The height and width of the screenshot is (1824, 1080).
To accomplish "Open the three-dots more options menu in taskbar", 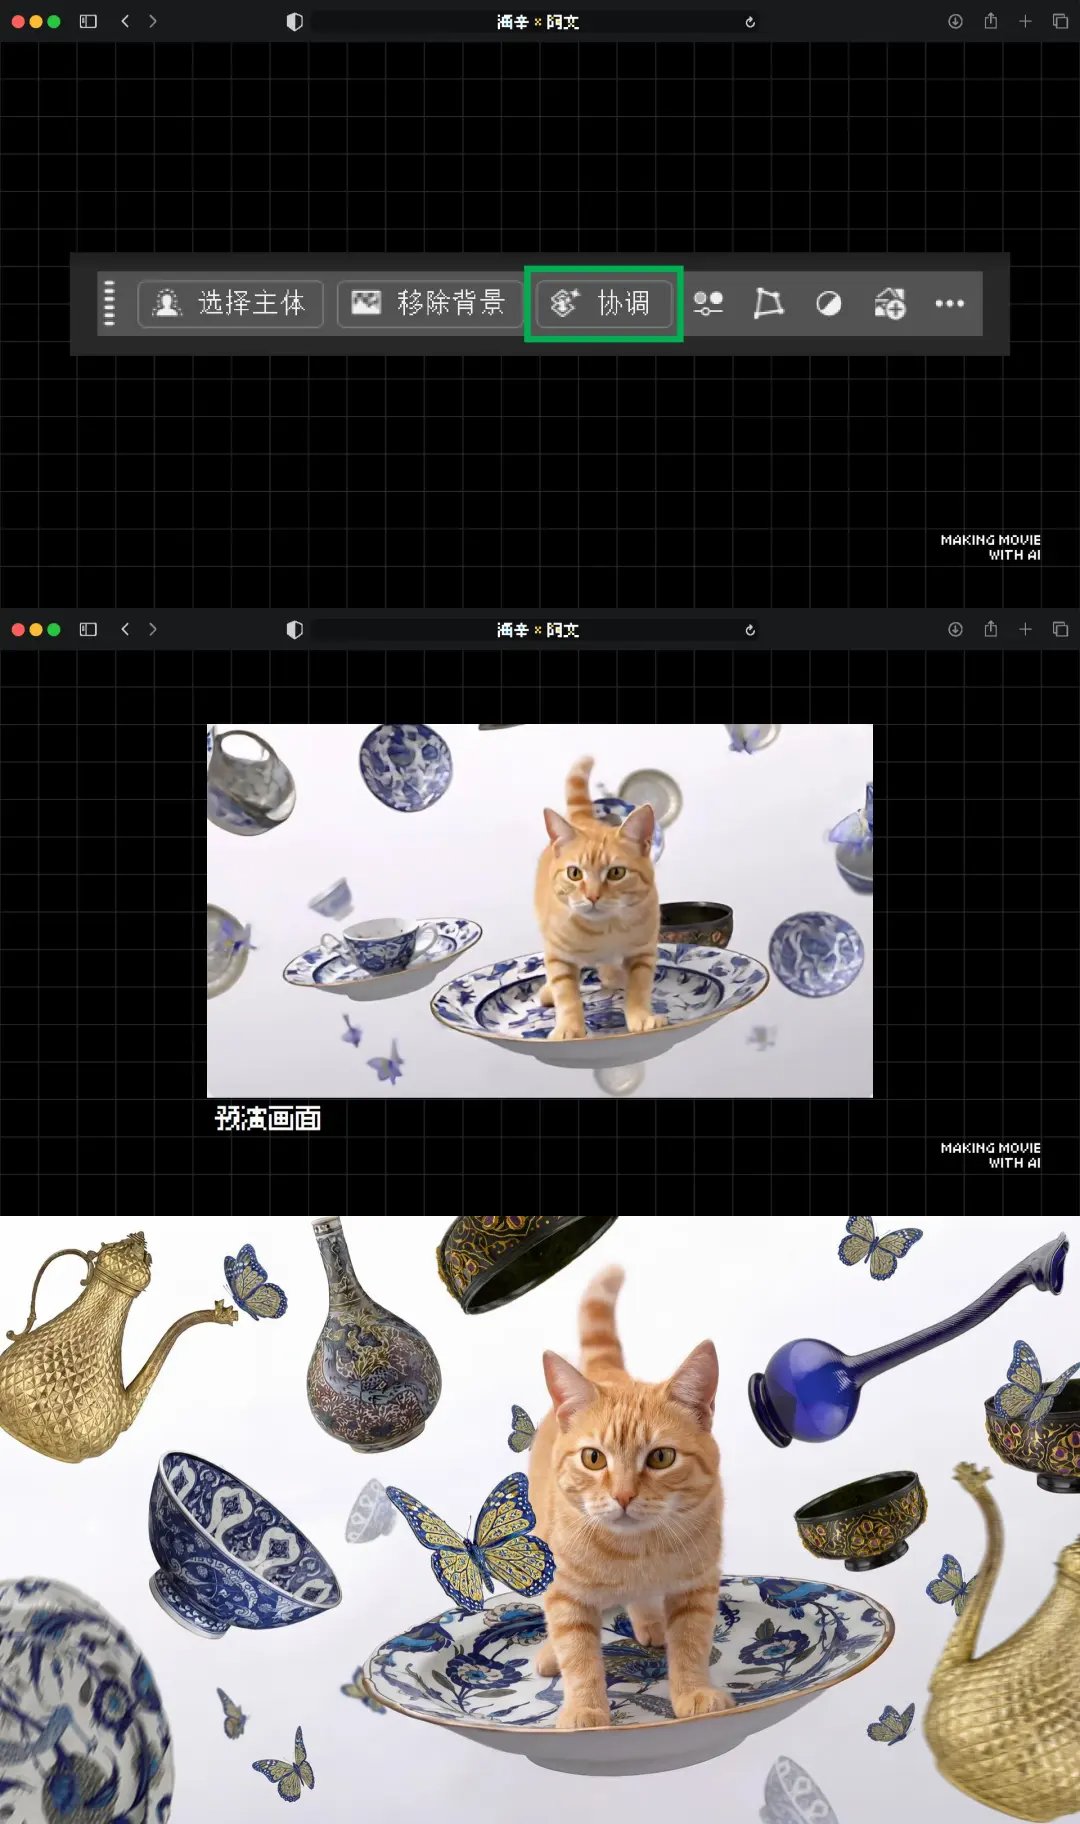I will 949,303.
